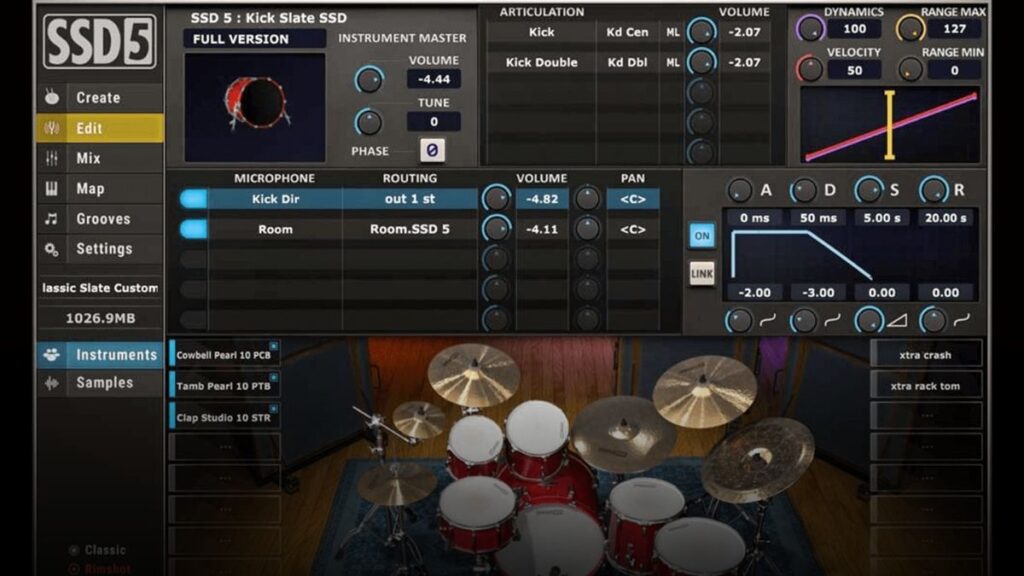This screenshot has width=1024, height=576.
Task: Select the Tamb Pearl 10 PTB slot
Action: 225,386
